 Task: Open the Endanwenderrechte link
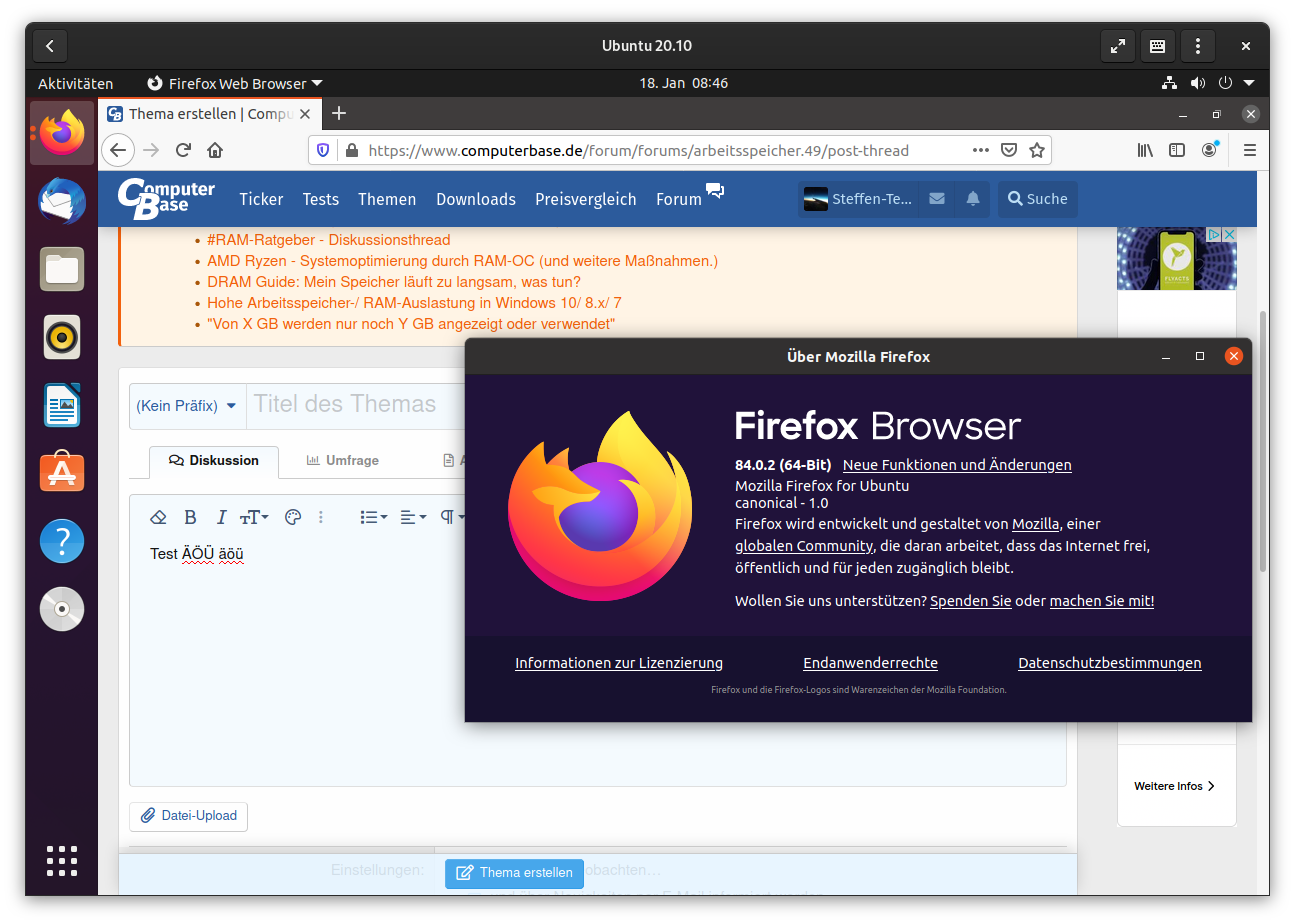[x=870, y=663]
